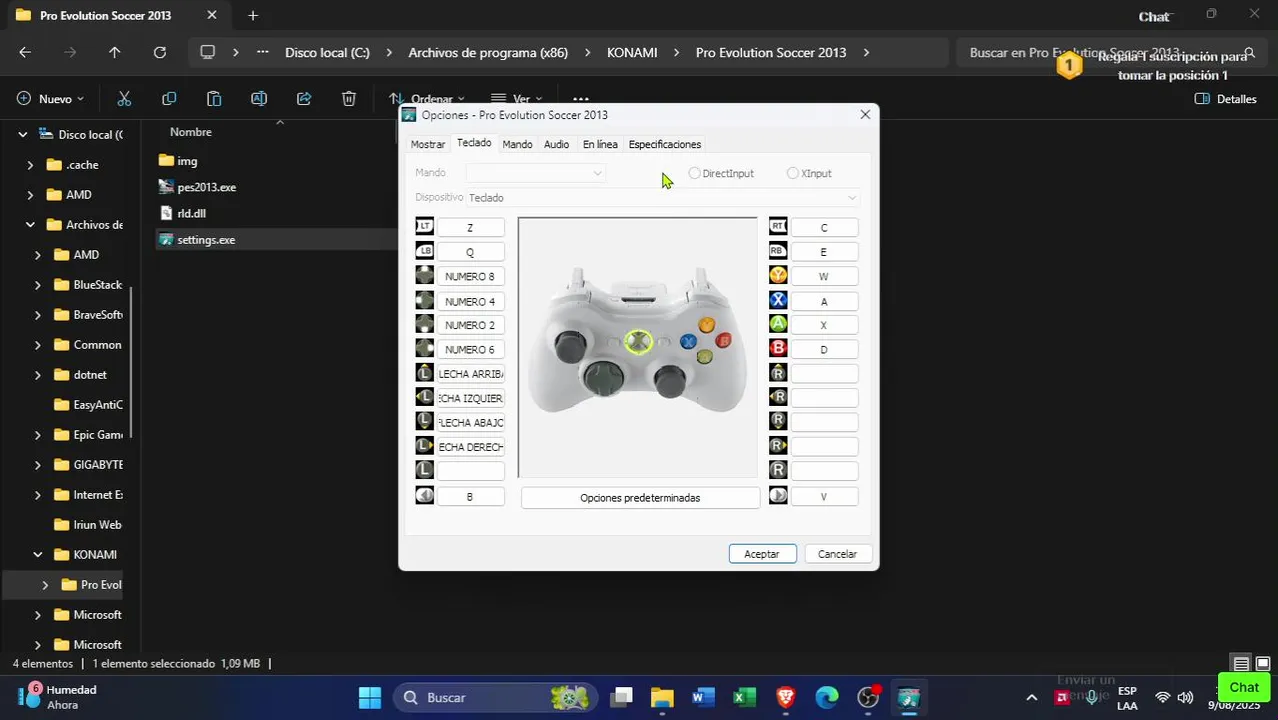Image resolution: width=1278 pixels, height=720 pixels.
Task: Open the Dispositivo Teclado dropdown
Action: click(x=662, y=198)
